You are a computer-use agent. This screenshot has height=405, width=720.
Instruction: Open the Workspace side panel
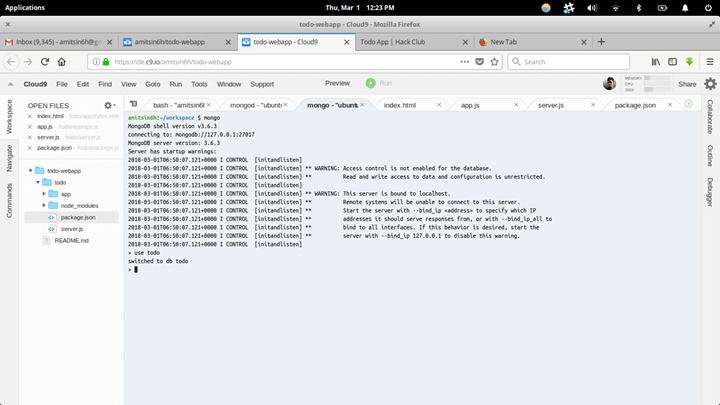pos(9,117)
